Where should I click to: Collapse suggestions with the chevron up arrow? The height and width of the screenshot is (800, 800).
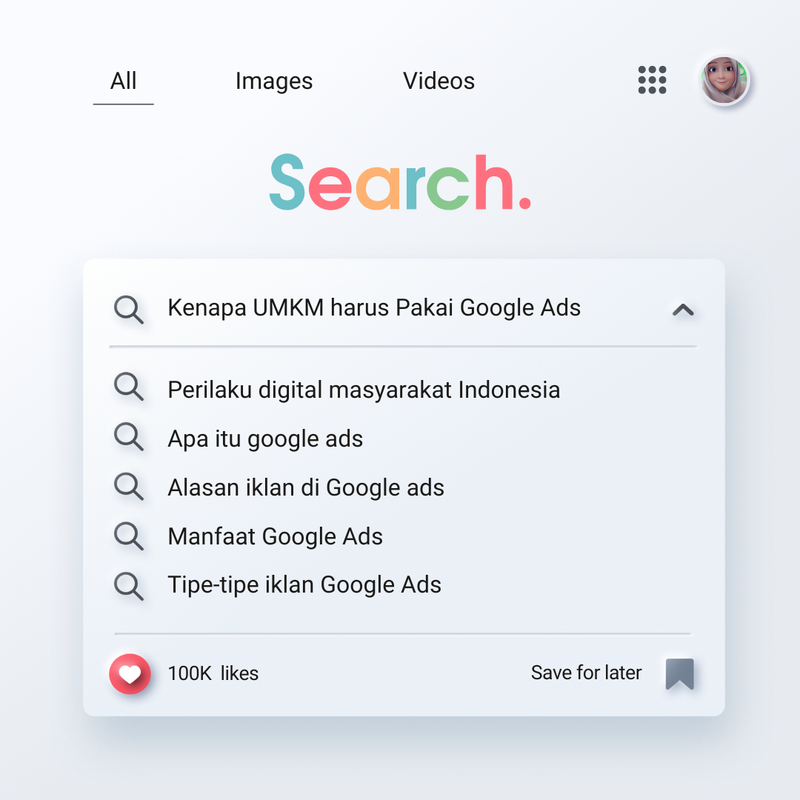pyautogui.click(x=683, y=310)
